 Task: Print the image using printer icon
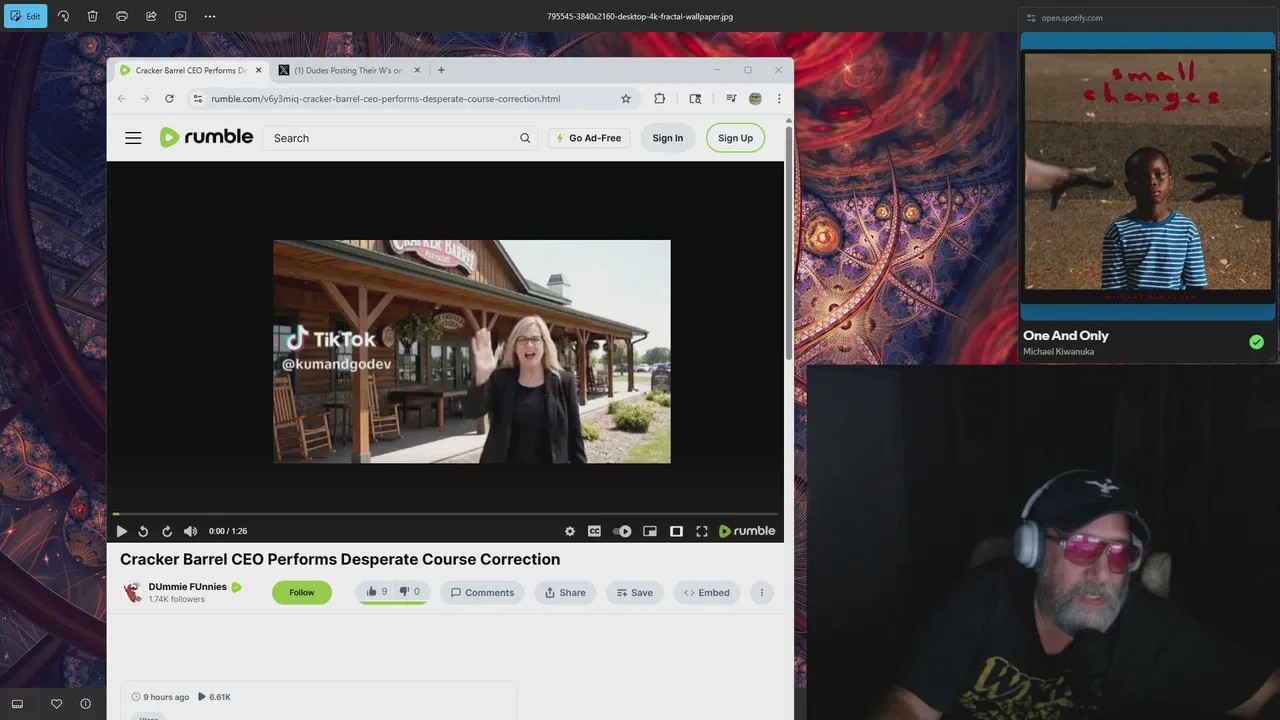coord(122,16)
